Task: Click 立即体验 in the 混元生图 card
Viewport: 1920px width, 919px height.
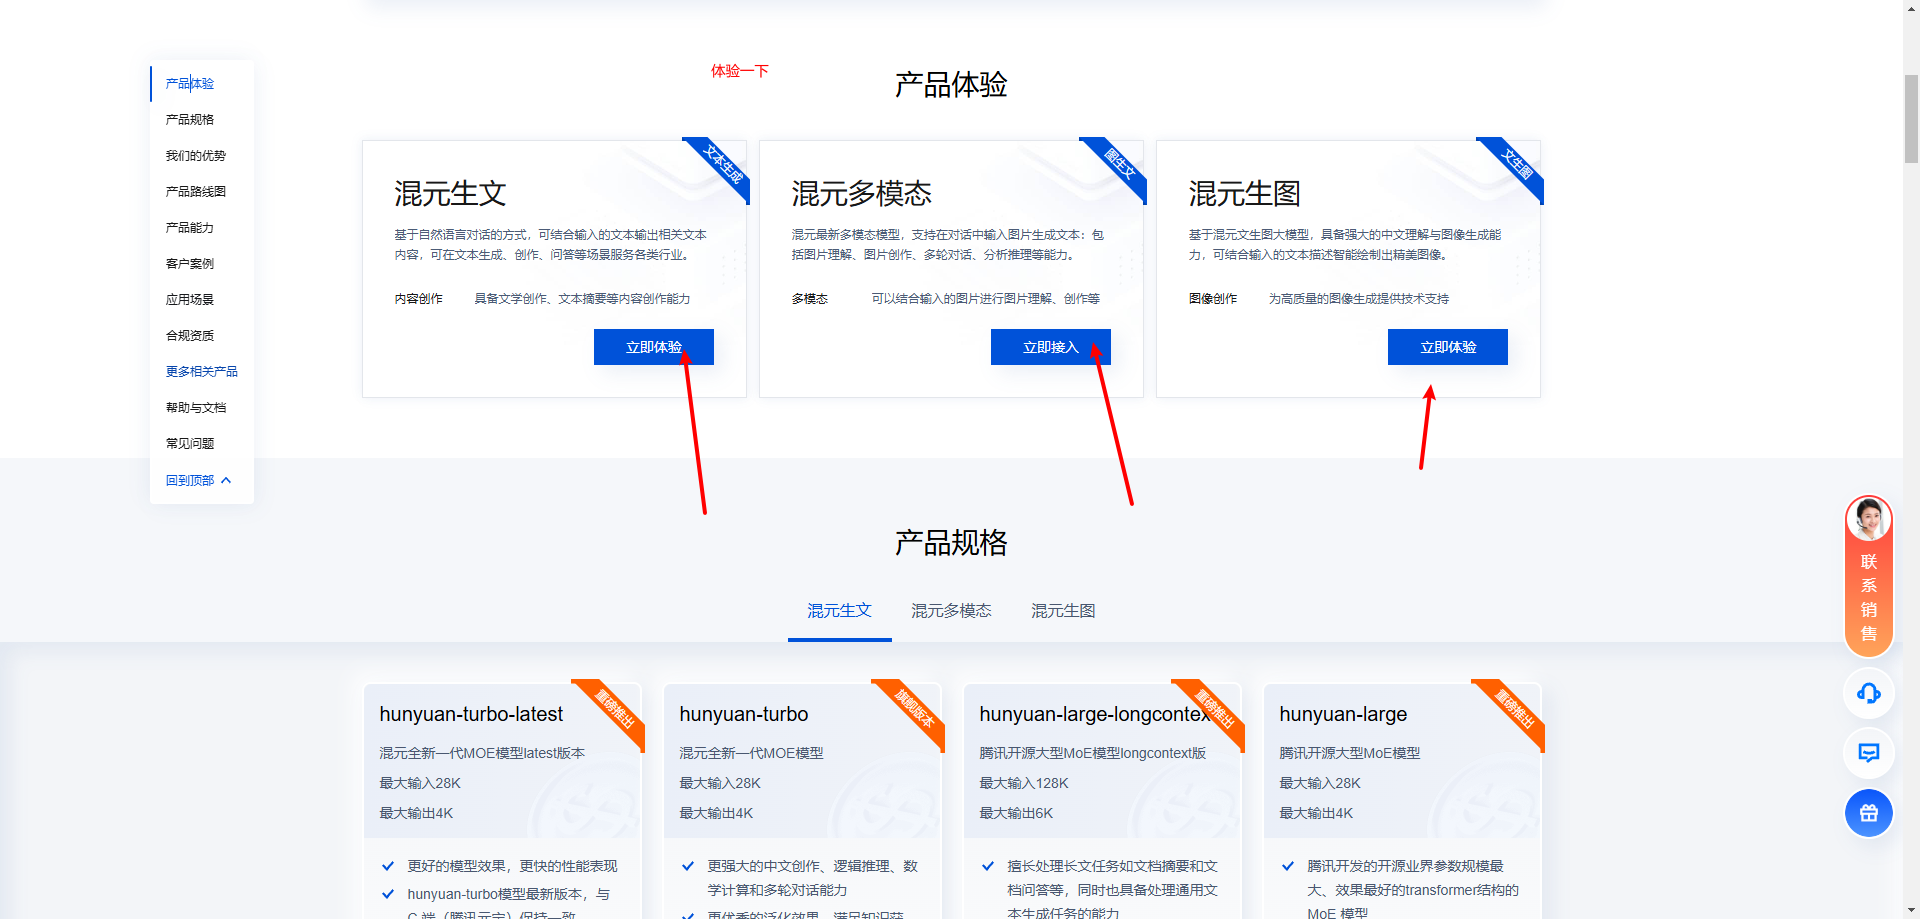Action: point(1448,347)
